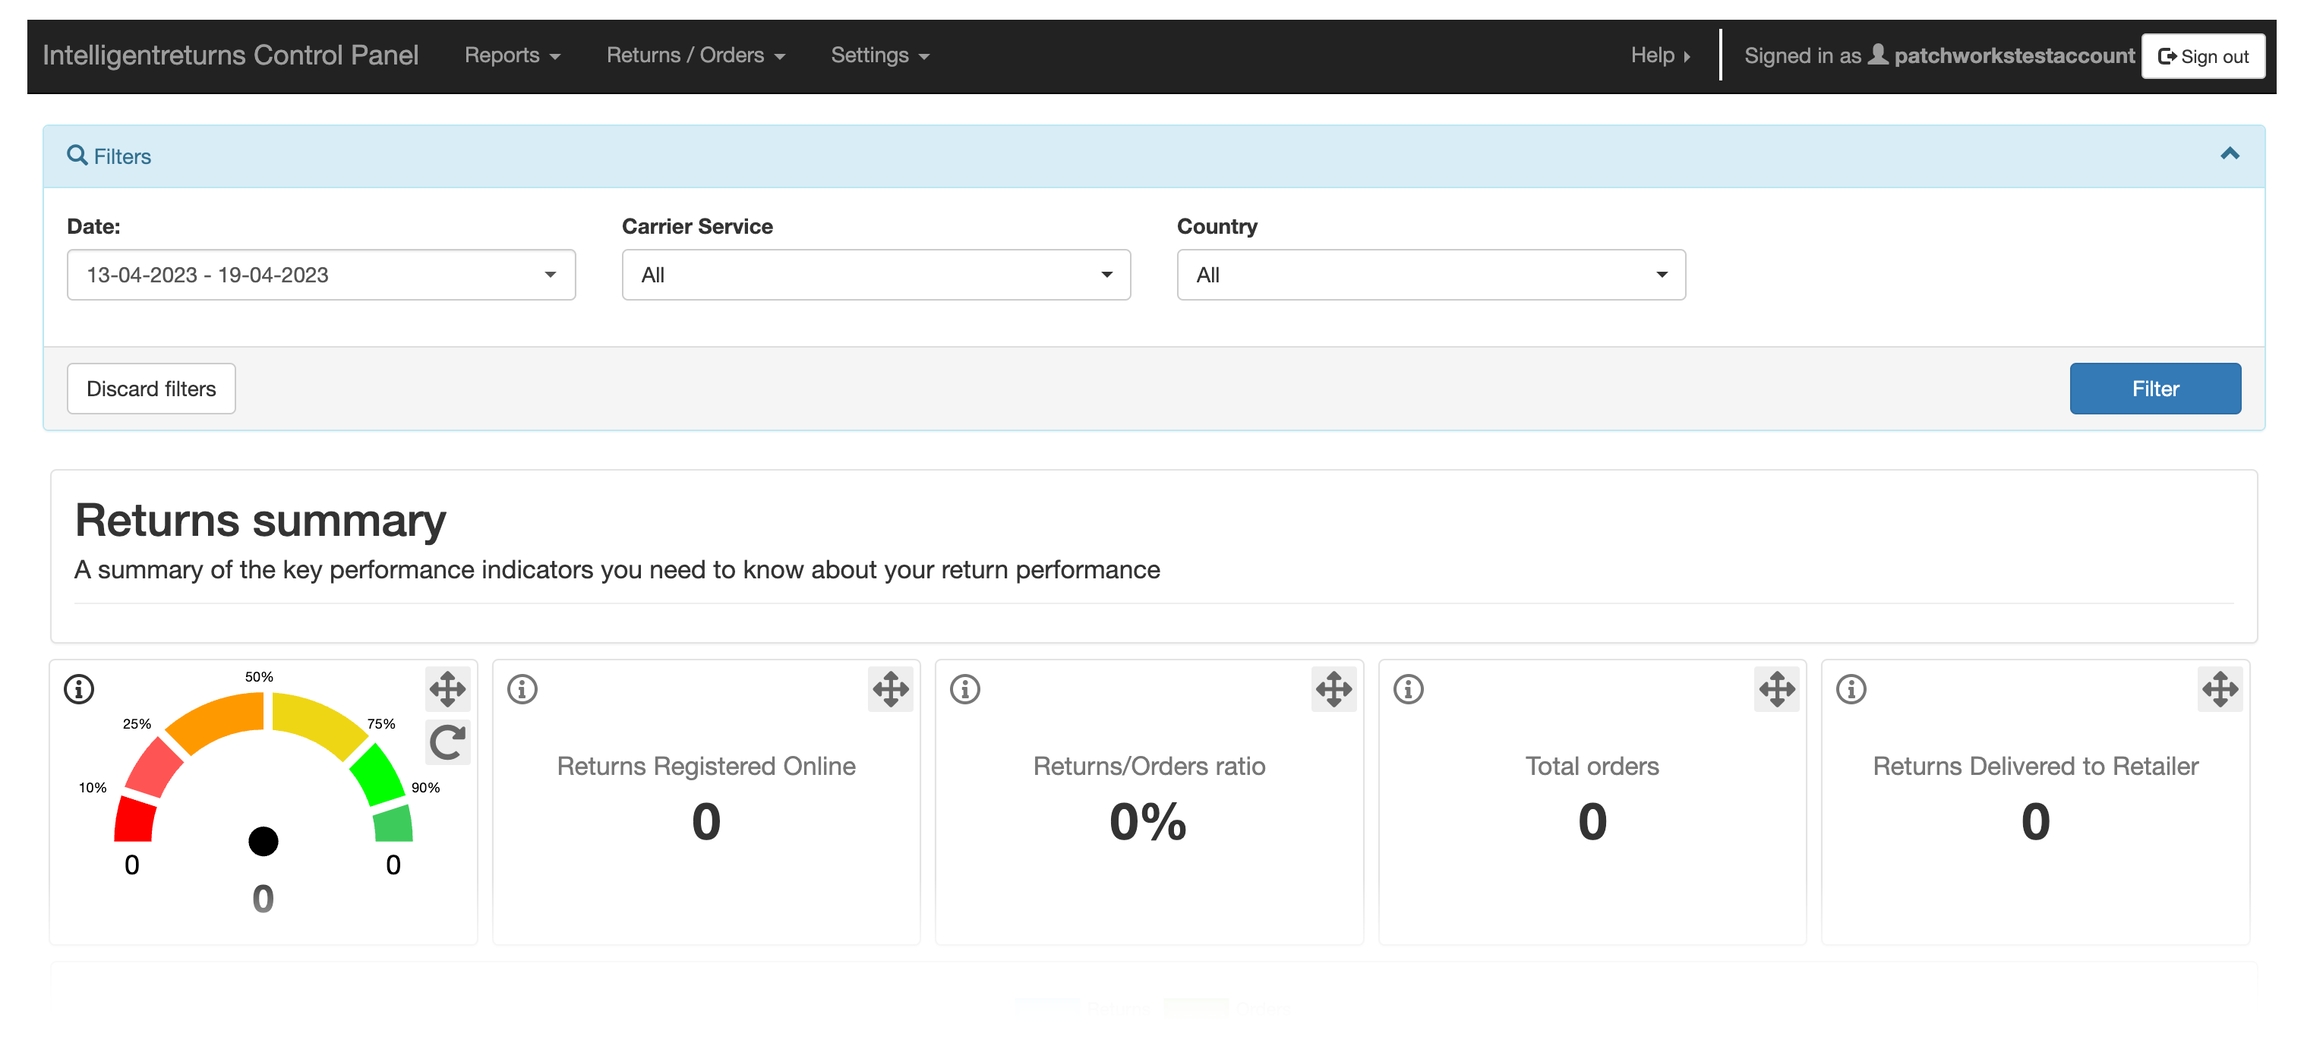
Task: Open the Settings menu
Action: [880, 56]
